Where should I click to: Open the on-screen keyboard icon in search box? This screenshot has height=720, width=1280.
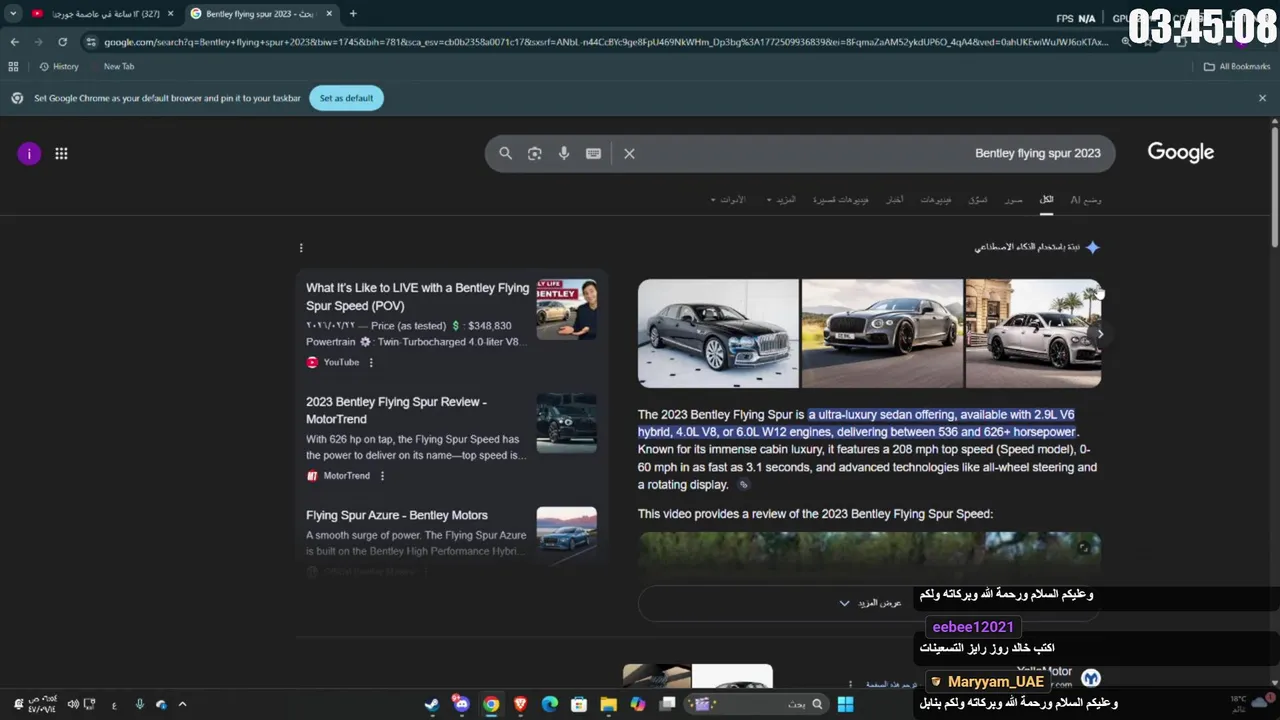593,153
